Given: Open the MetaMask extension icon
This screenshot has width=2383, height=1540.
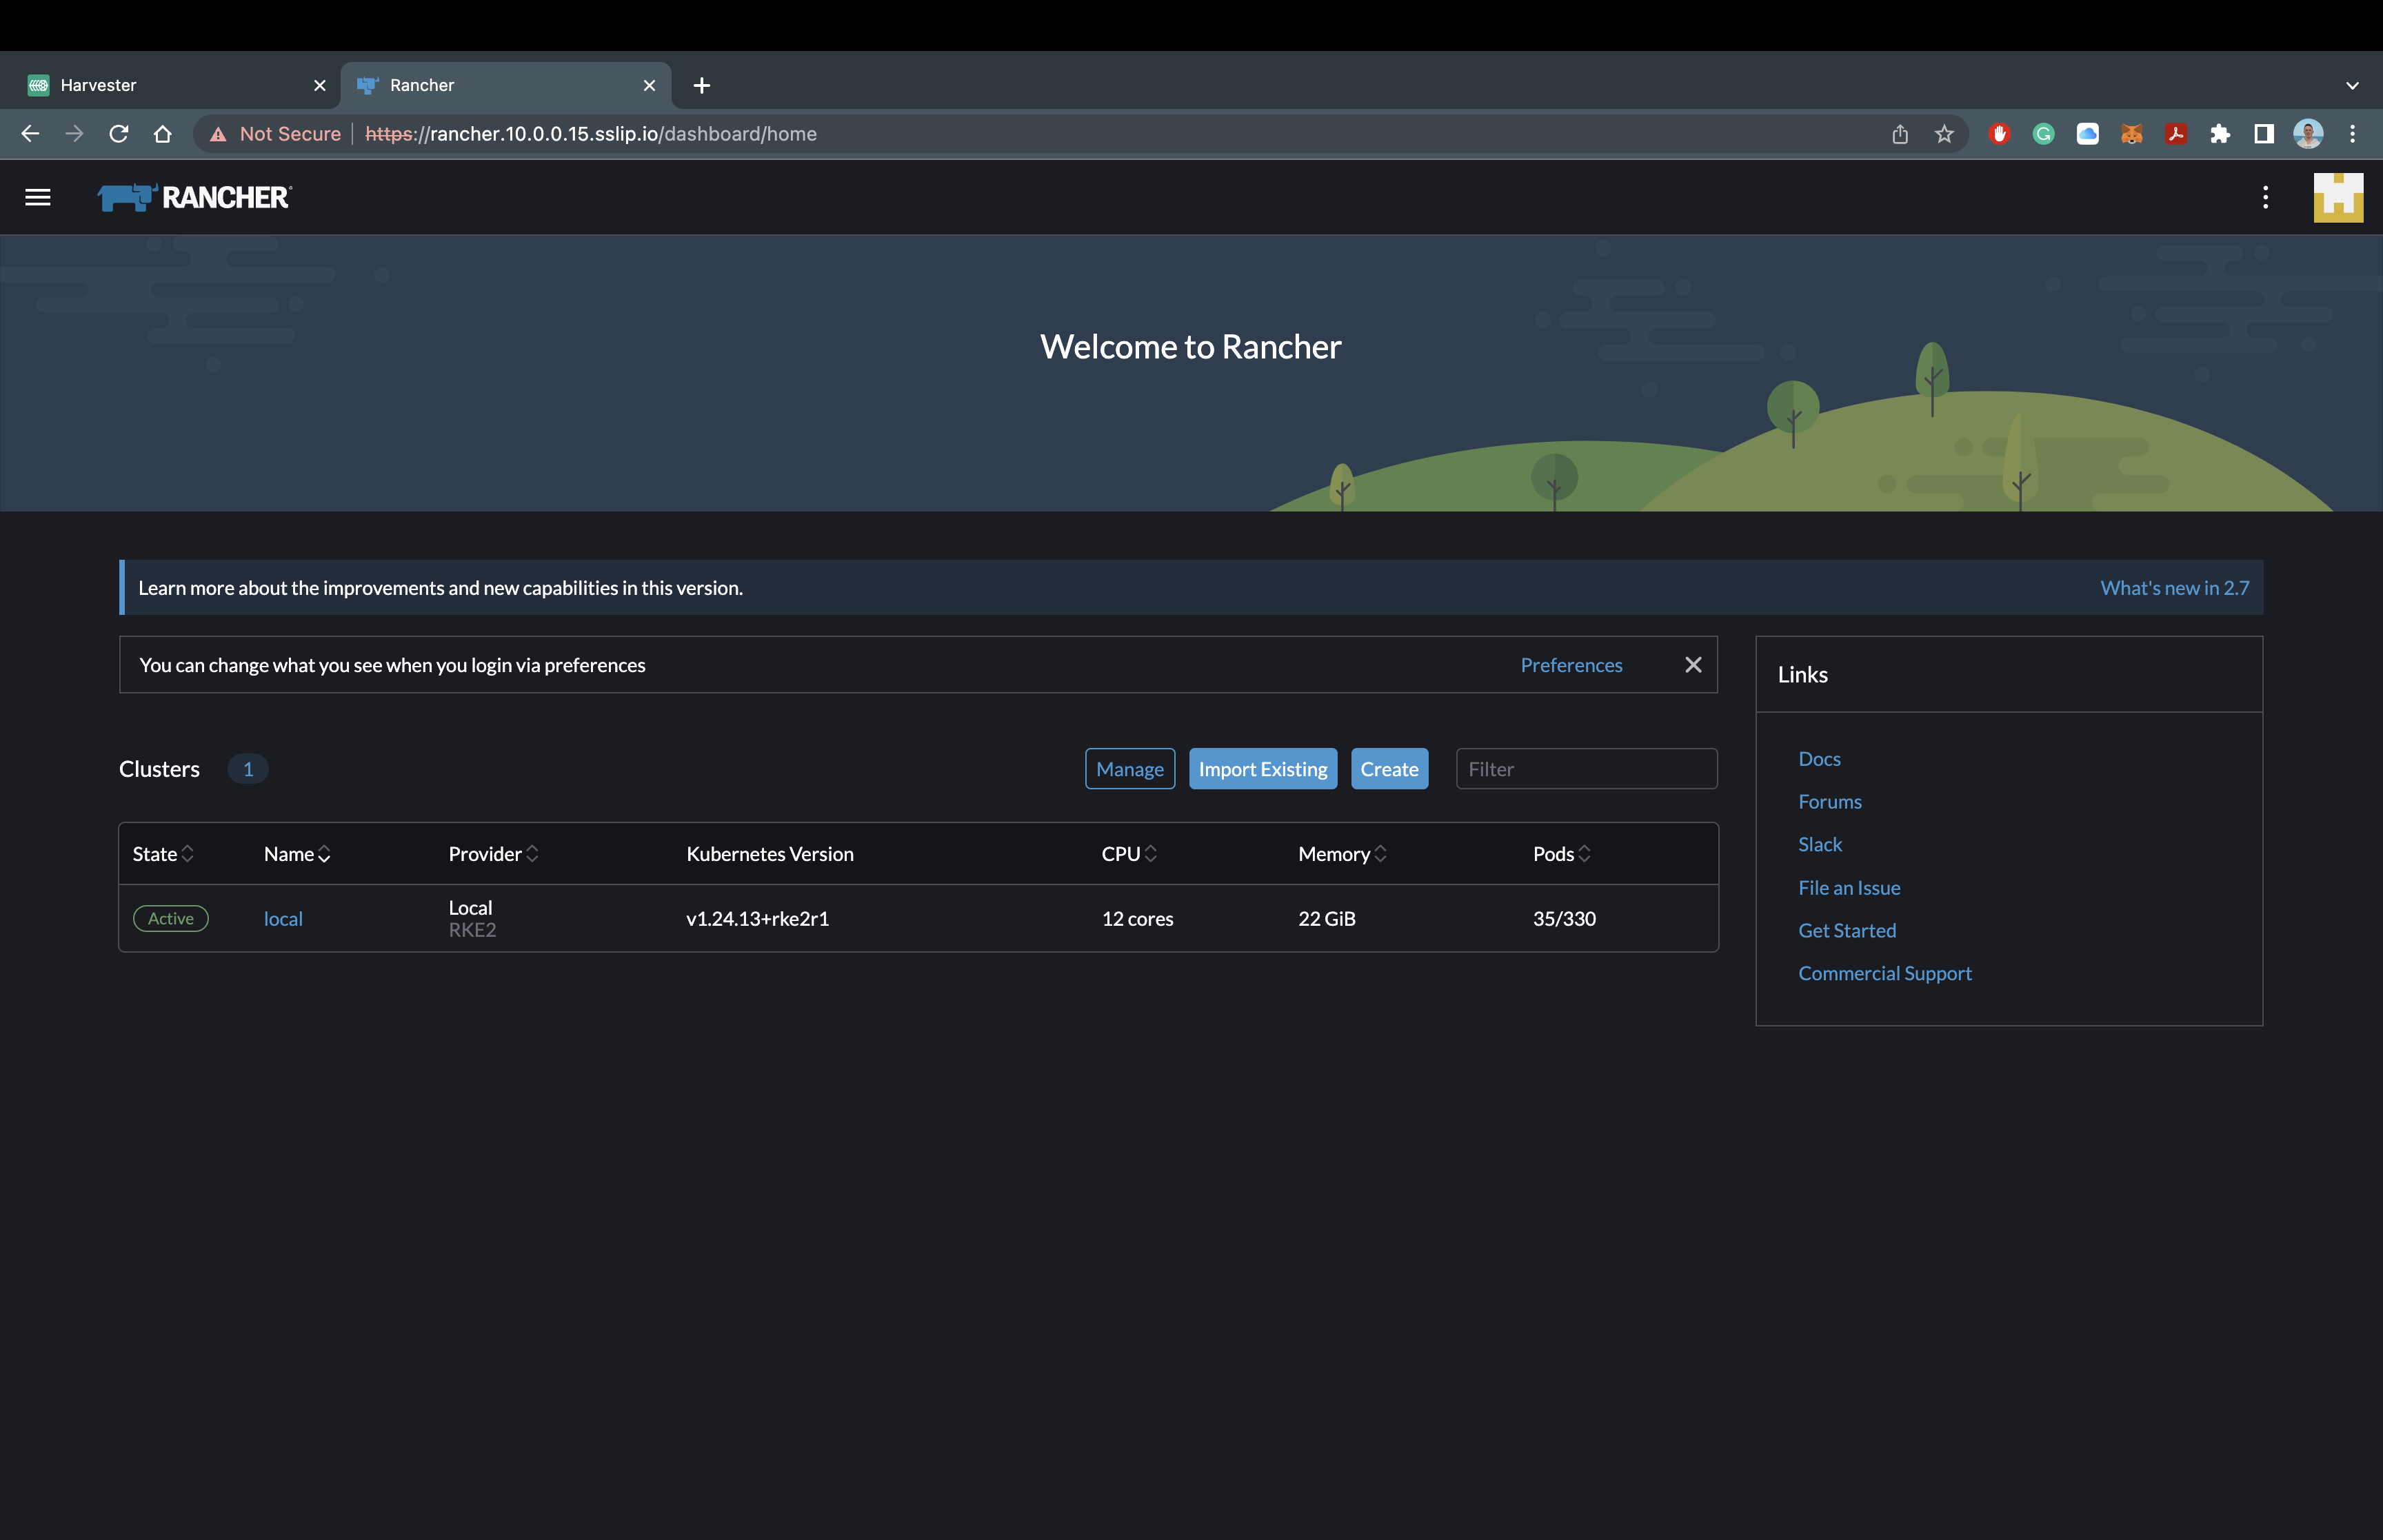Looking at the screenshot, I should coord(2131,133).
